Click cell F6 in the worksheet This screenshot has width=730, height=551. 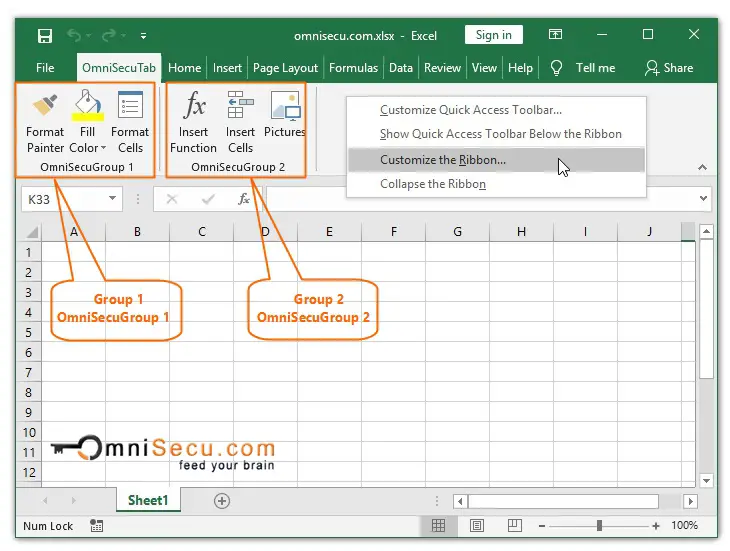coord(393,352)
